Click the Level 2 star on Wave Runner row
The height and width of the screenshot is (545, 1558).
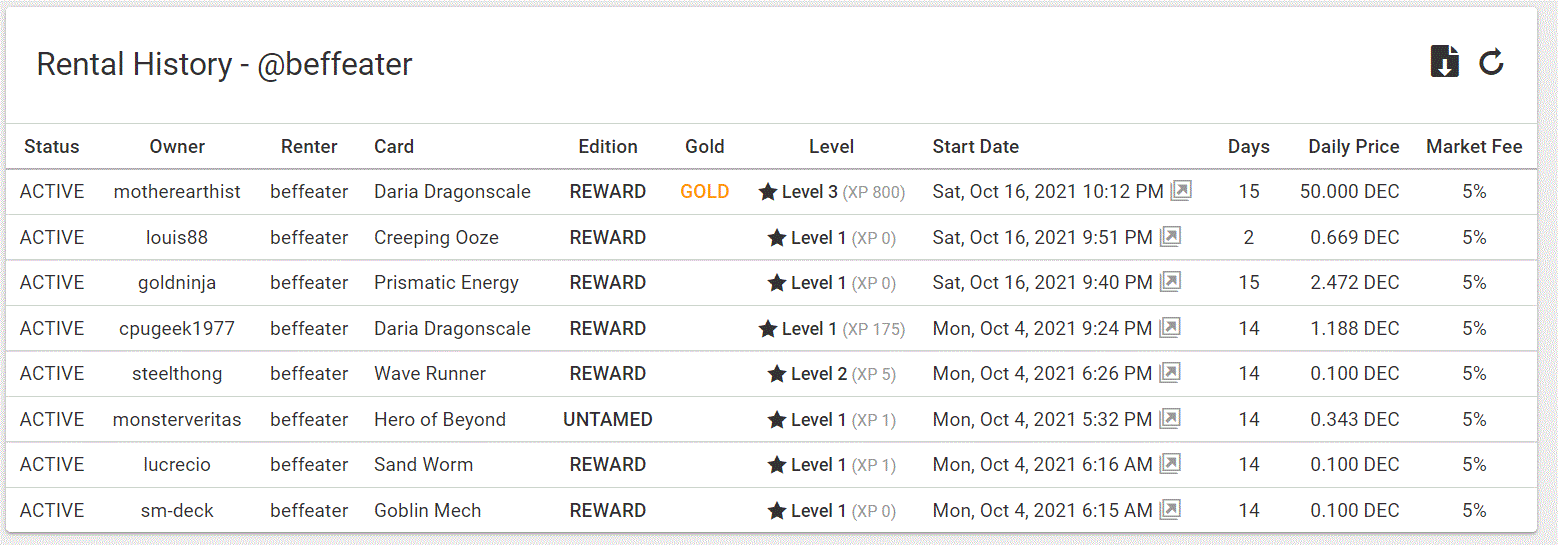pyautogui.click(x=777, y=373)
